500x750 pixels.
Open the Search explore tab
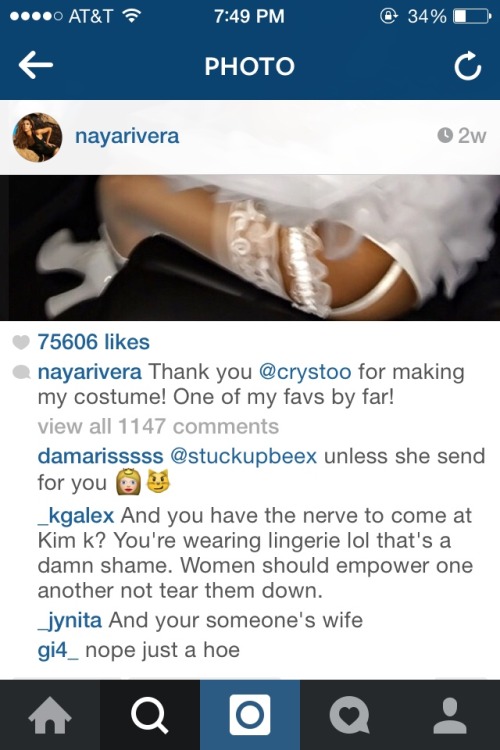[150, 715]
